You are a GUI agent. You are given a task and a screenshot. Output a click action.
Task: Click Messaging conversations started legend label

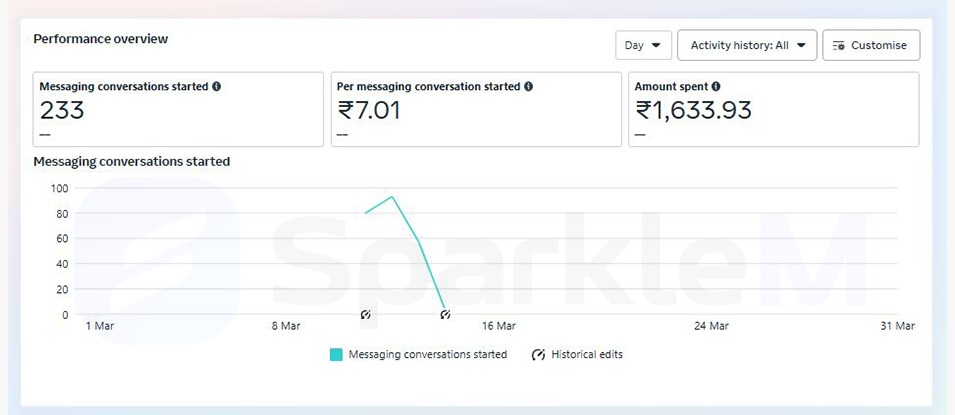coord(427,355)
